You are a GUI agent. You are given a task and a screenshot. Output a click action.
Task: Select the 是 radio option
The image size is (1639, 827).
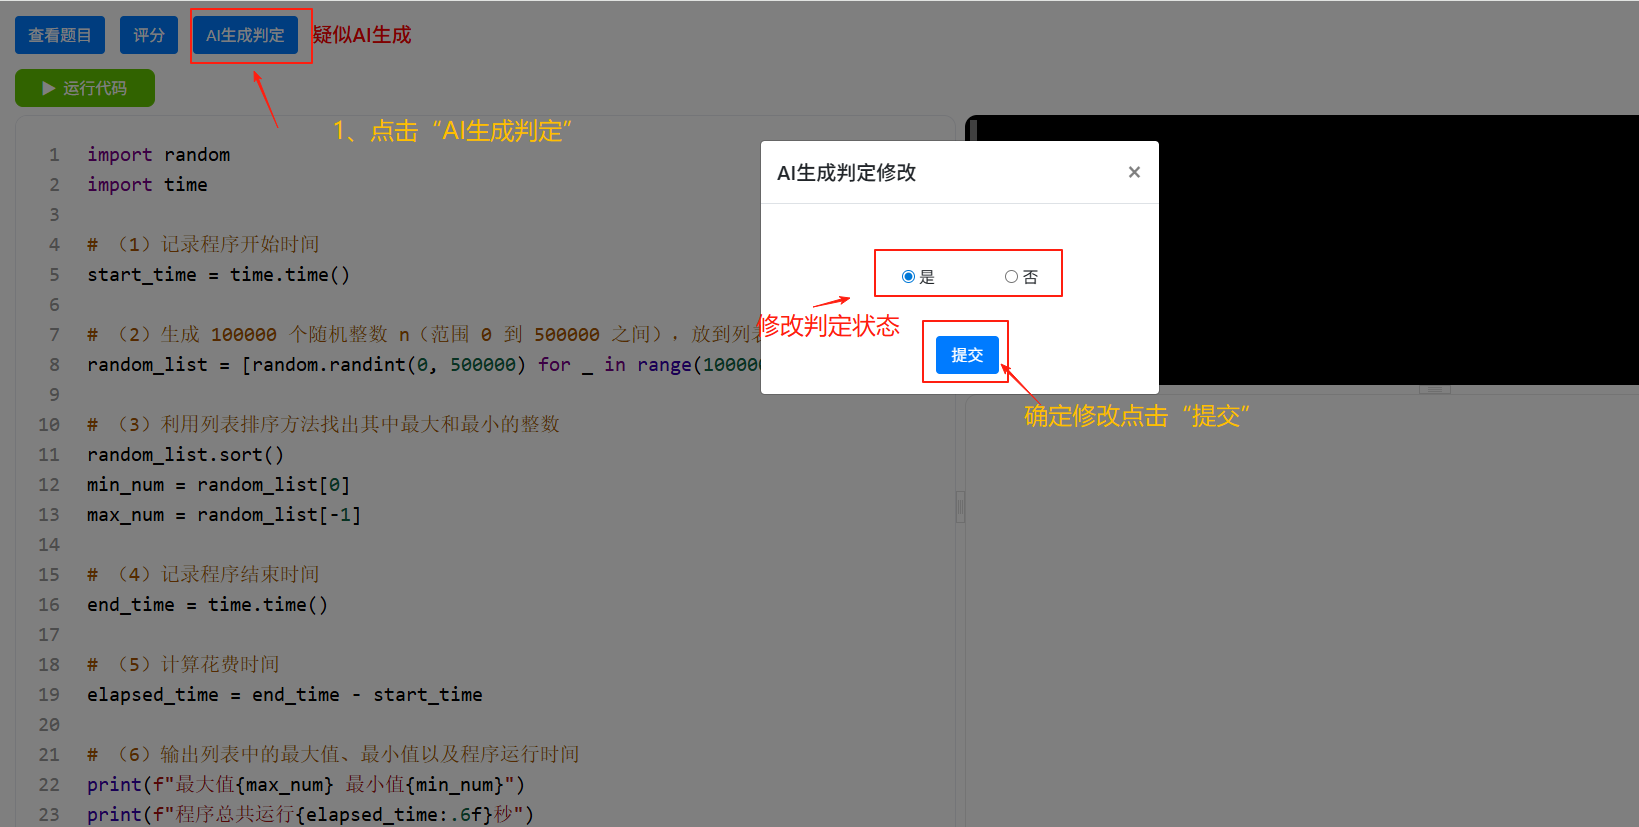[x=908, y=277]
